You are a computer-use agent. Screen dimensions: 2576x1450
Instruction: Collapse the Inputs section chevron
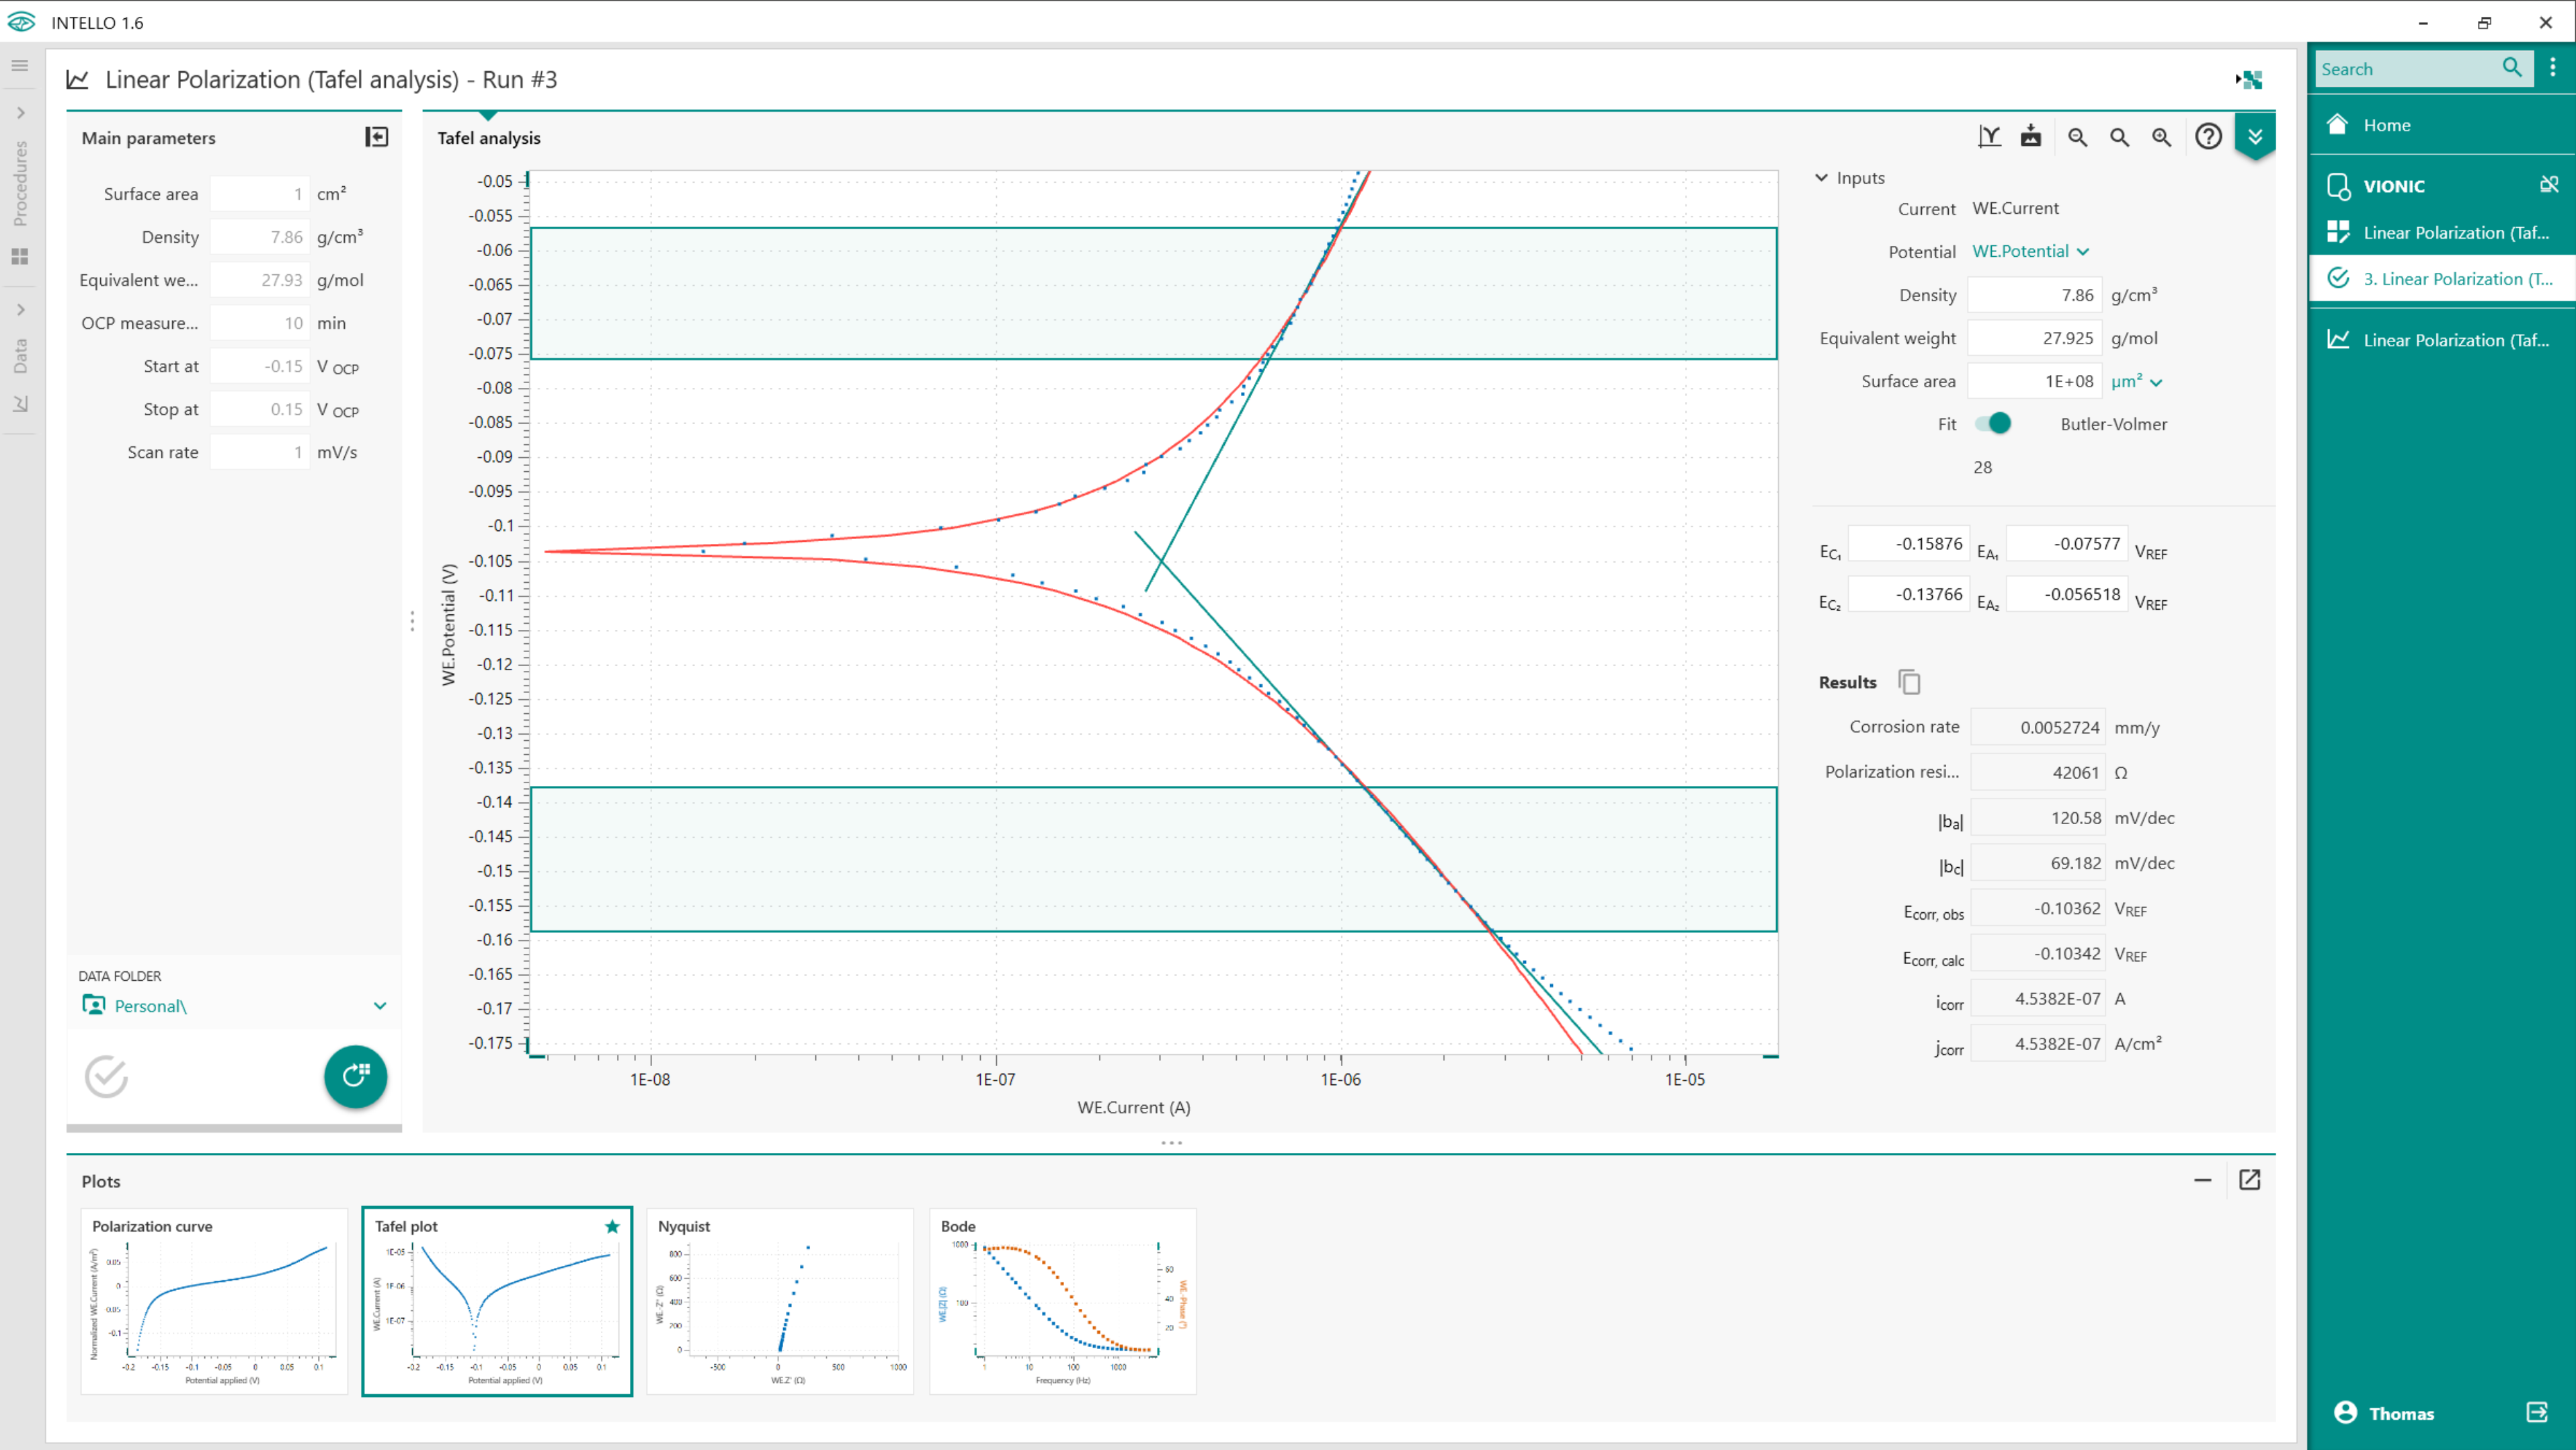tap(1821, 178)
